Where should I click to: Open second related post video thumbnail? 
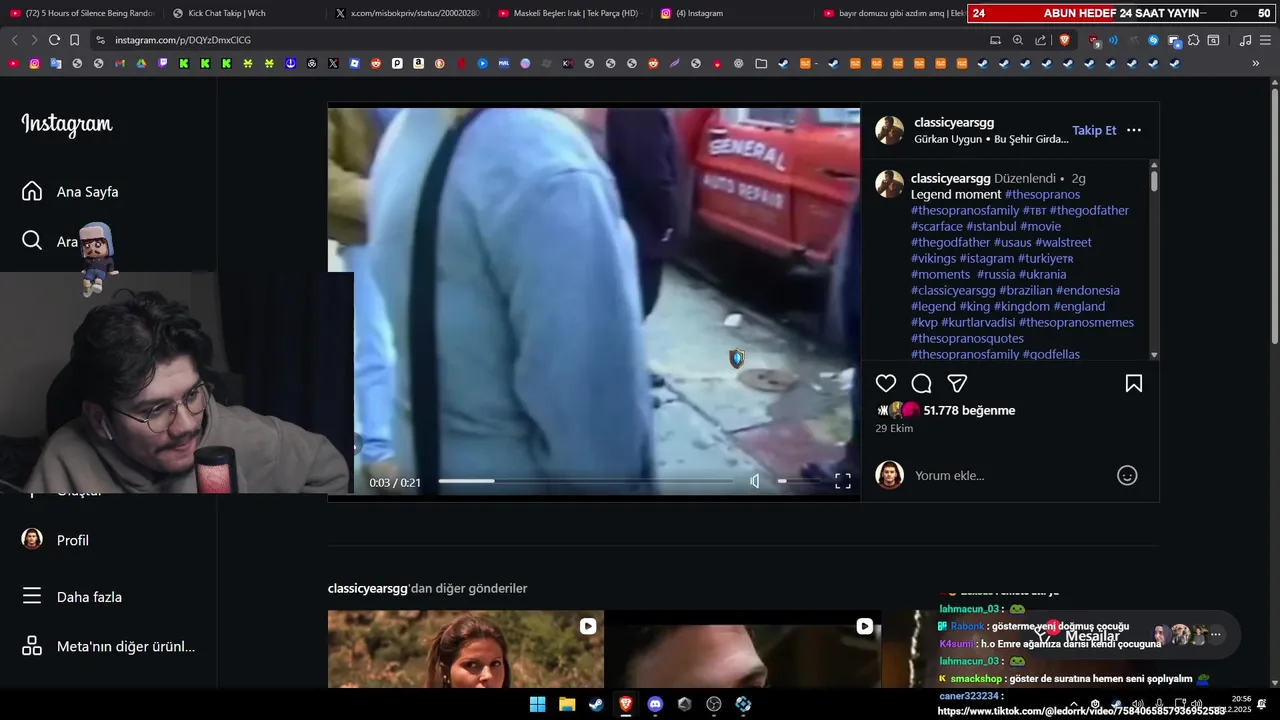tap(743, 649)
